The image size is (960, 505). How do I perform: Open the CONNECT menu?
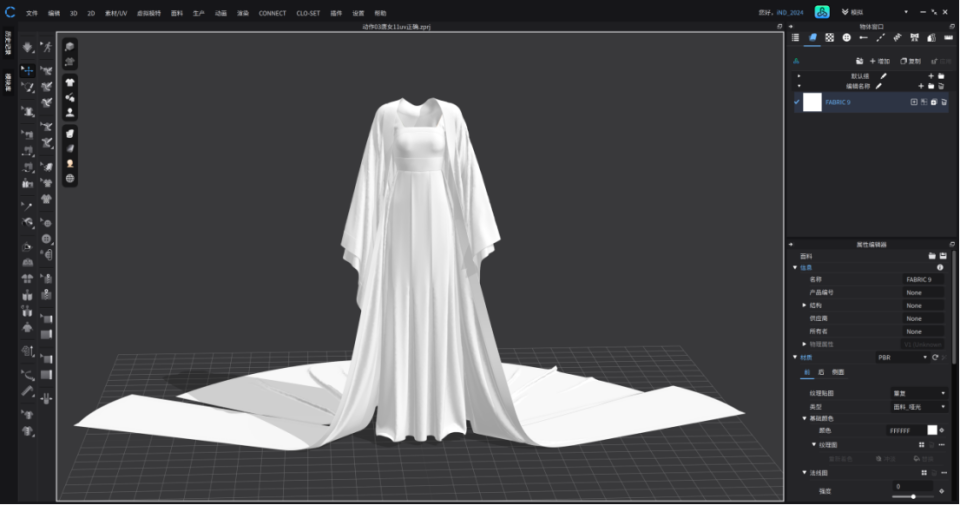pos(272,13)
